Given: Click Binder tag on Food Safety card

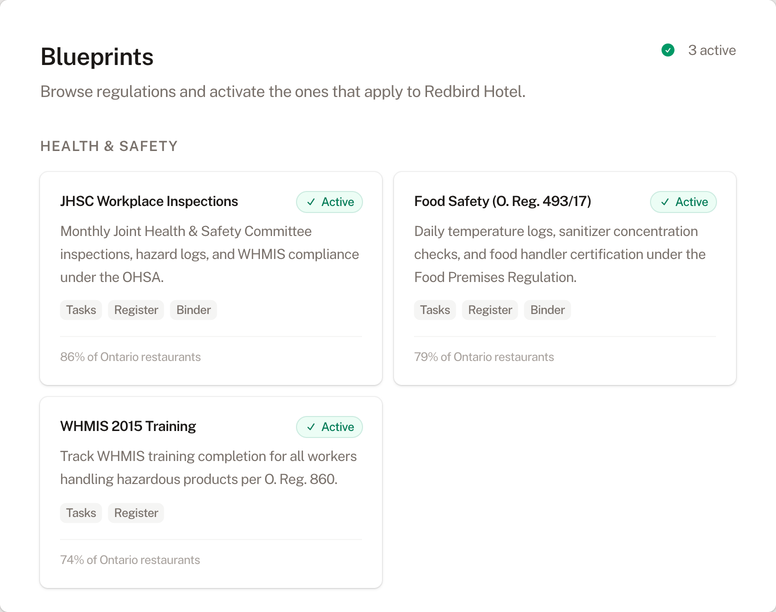Looking at the screenshot, I should (x=547, y=310).
